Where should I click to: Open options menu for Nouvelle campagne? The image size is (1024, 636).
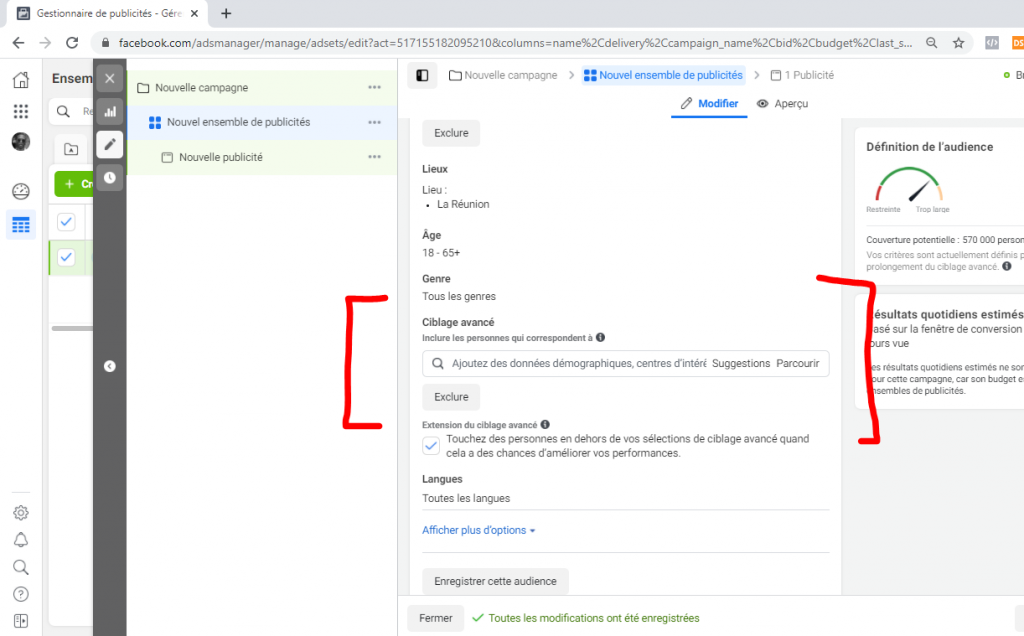(374, 88)
